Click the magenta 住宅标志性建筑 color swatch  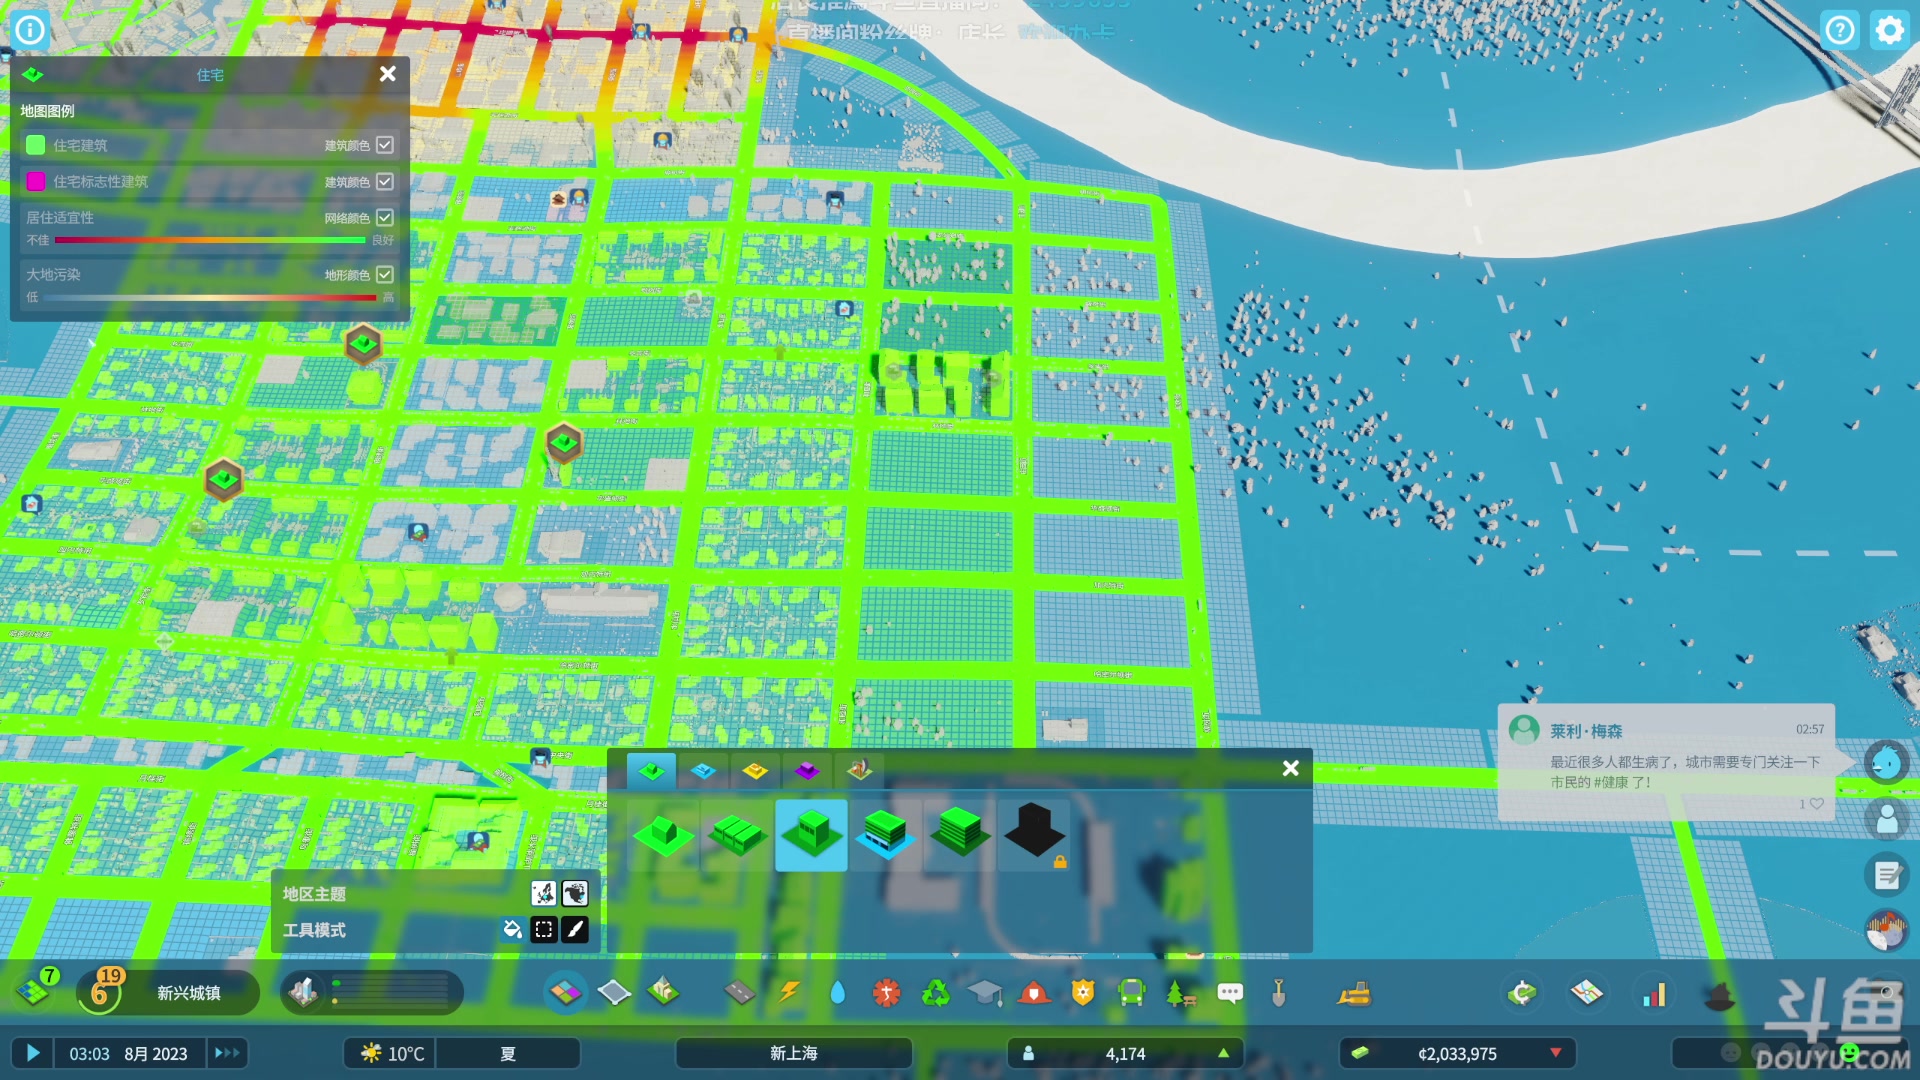coord(35,181)
